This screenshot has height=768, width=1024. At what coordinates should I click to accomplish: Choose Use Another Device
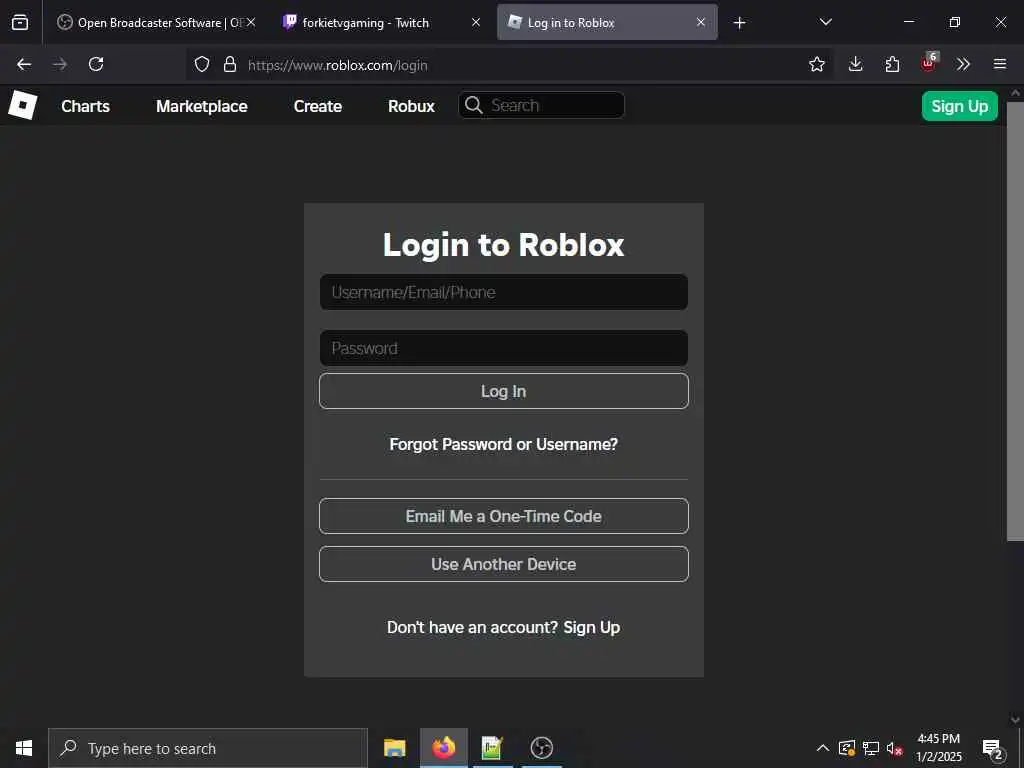(504, 564)
